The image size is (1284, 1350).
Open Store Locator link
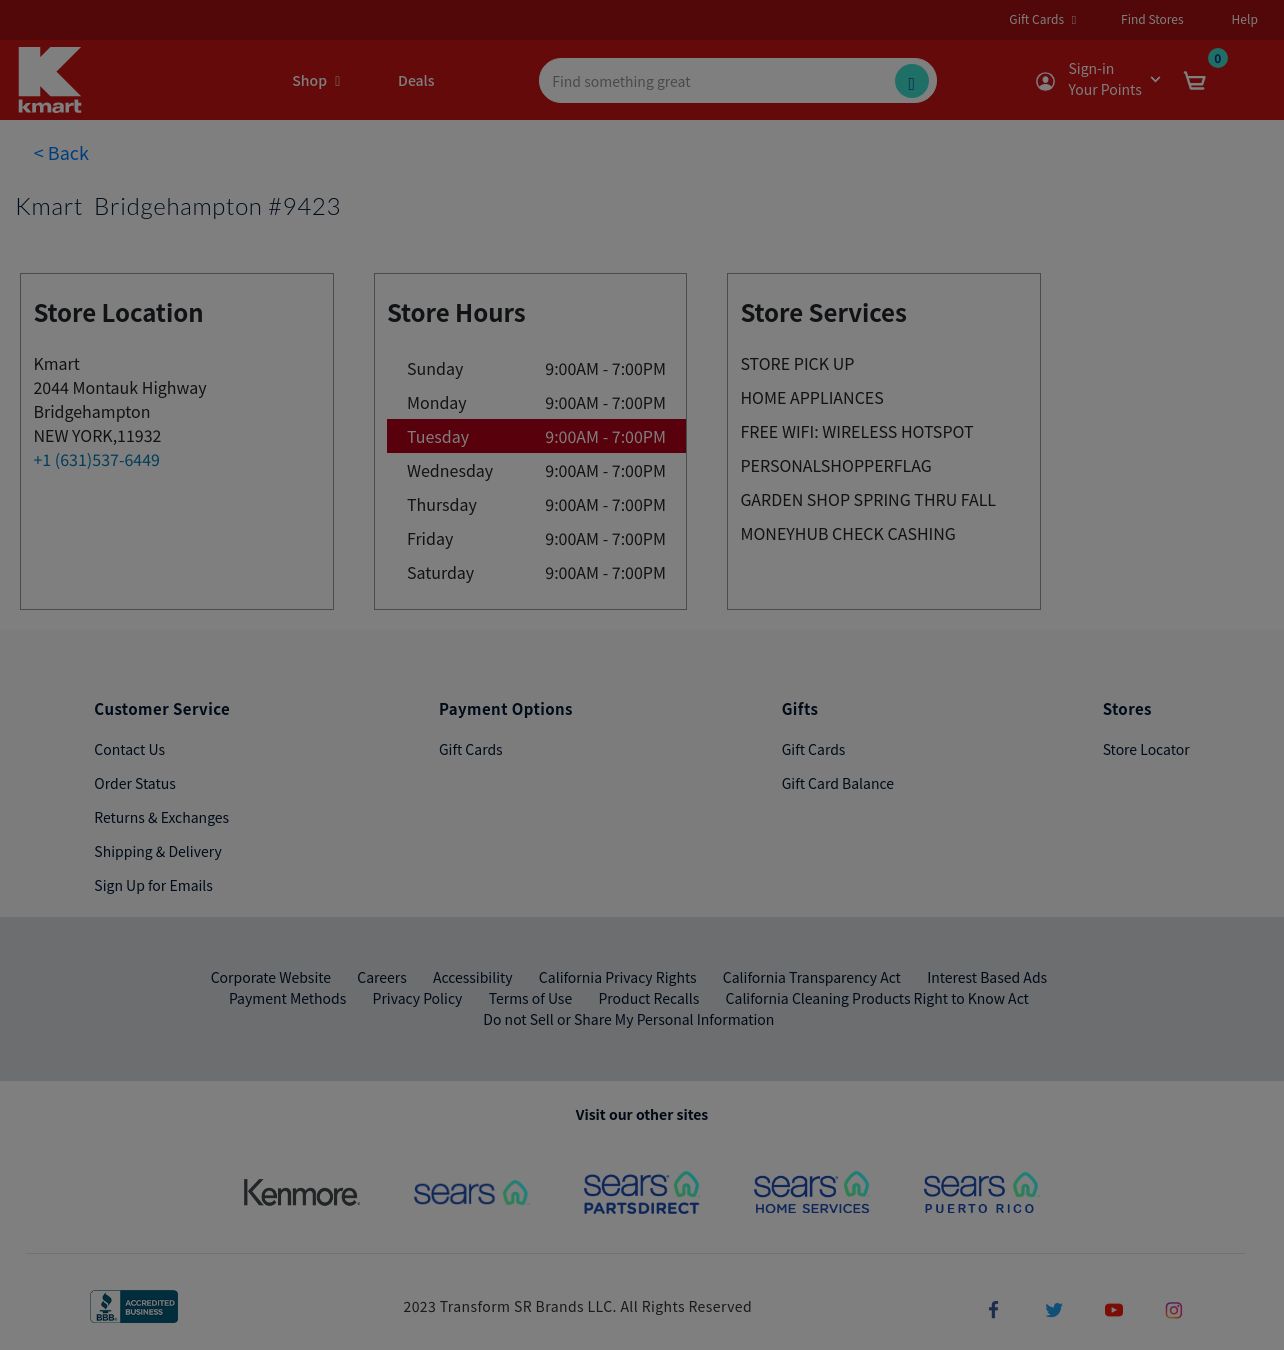point(1146,749)
